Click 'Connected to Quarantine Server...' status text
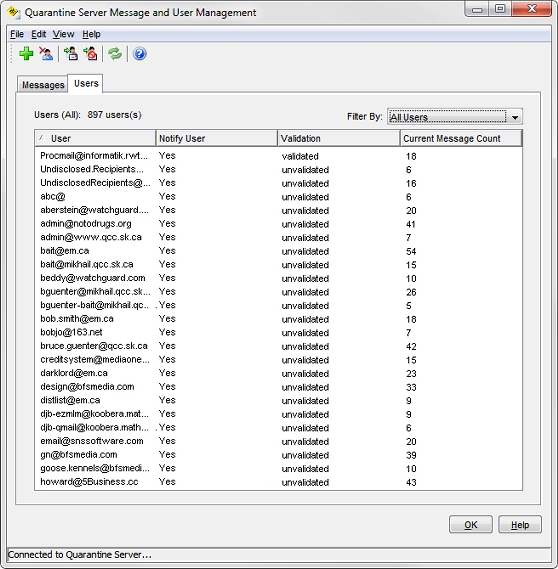The image size is (558, 569). click(79, 554)
